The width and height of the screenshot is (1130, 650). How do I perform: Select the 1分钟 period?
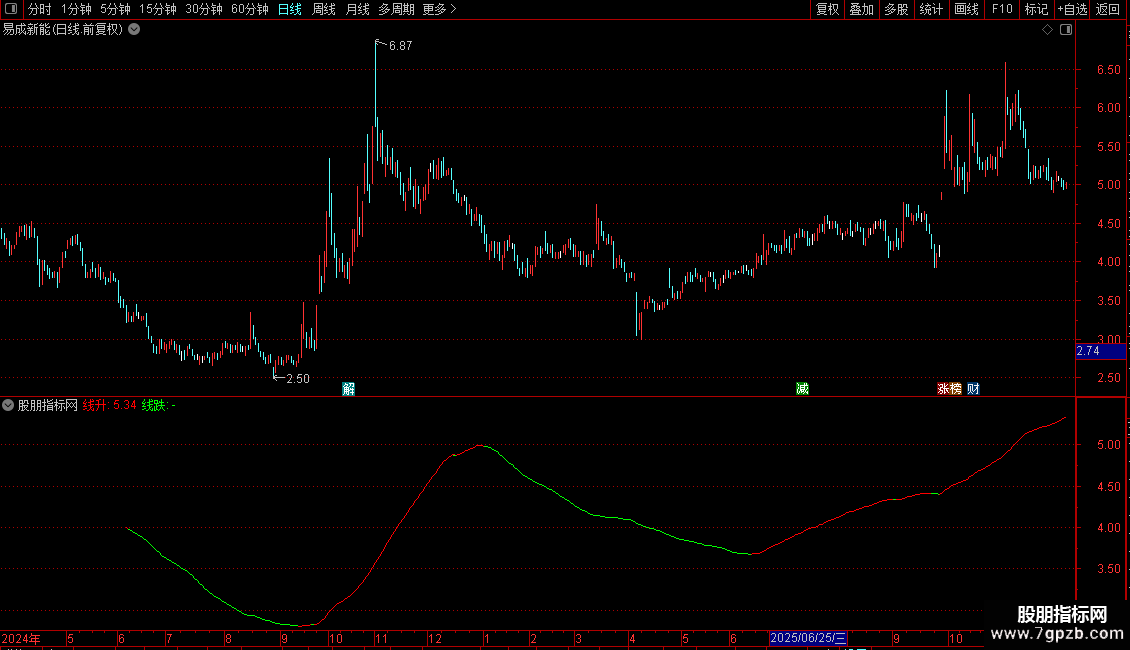point(76,9)
